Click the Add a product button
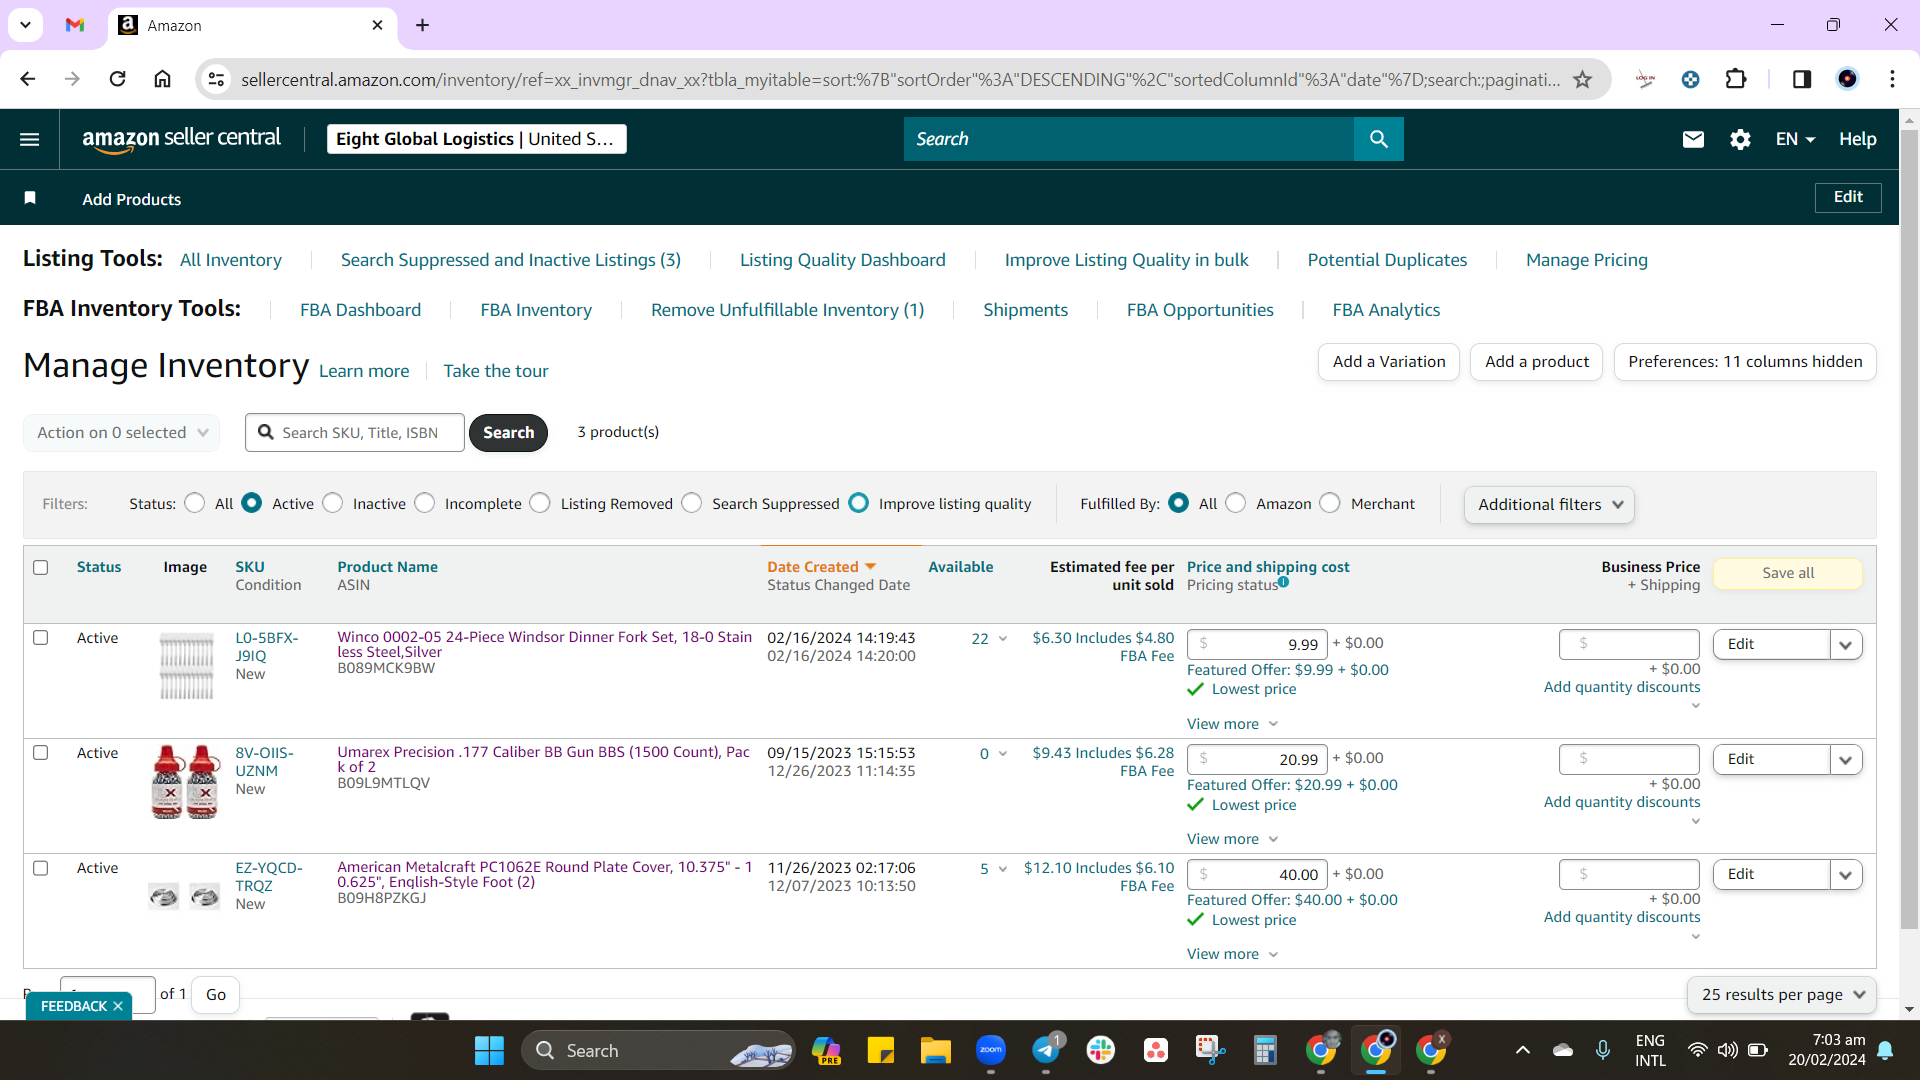The image size is (1920, 1080). pyautogui.click(x=1537, y=362)
